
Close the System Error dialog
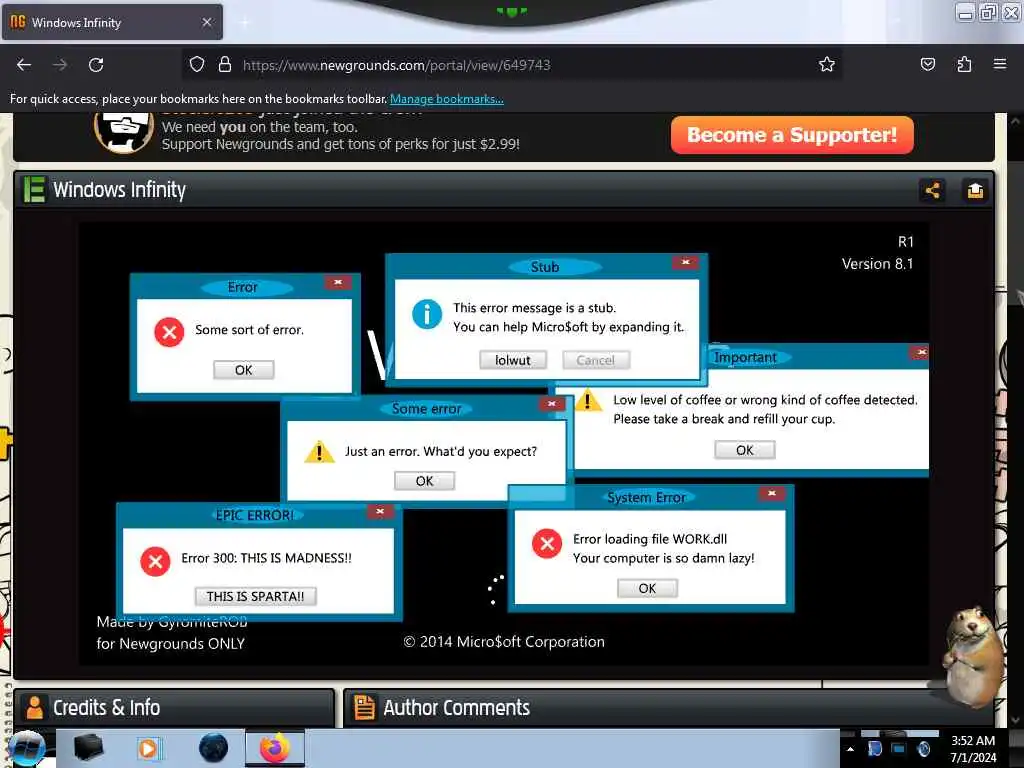[772, 494]
